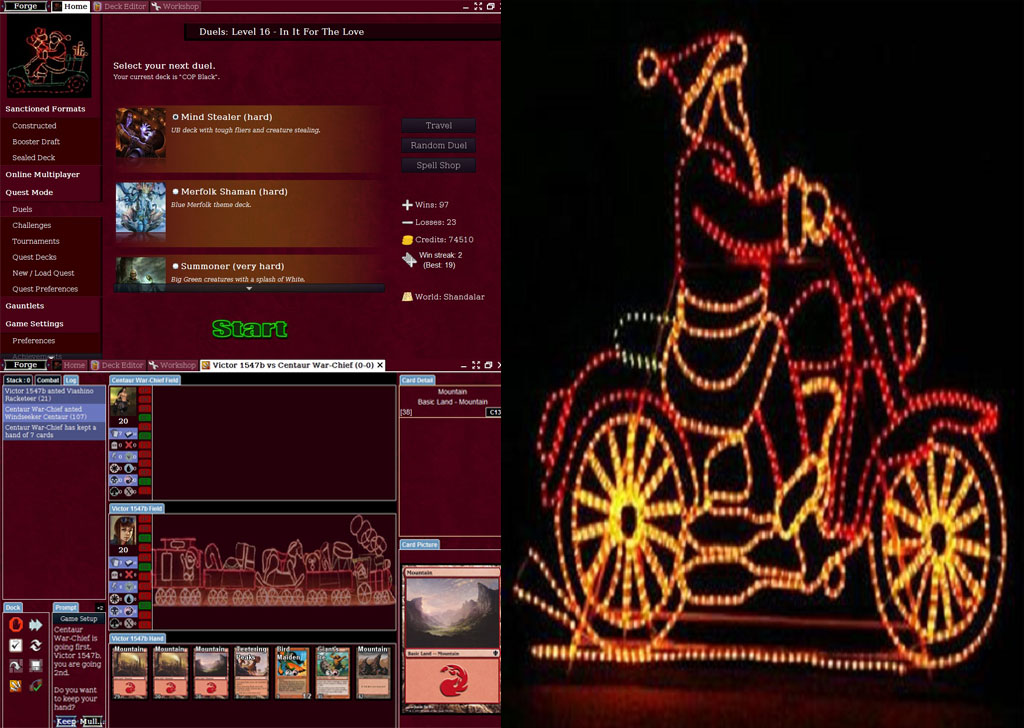Click the Victor 1547b player avatar
The height and width of the screenshot is (728, 1024).
coord(122,531)
